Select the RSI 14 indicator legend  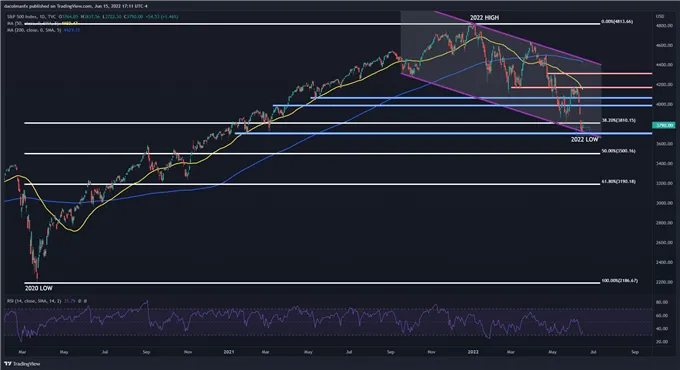pyautogui.click(x=46, y=301)
